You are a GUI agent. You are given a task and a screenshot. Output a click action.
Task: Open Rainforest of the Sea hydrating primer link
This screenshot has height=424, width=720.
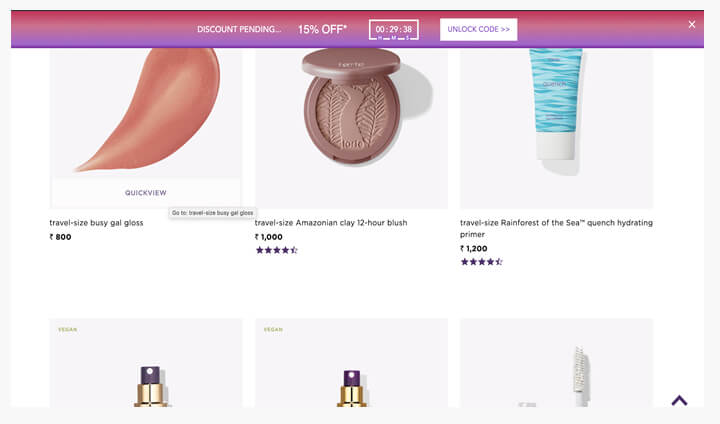pos(556,223)
